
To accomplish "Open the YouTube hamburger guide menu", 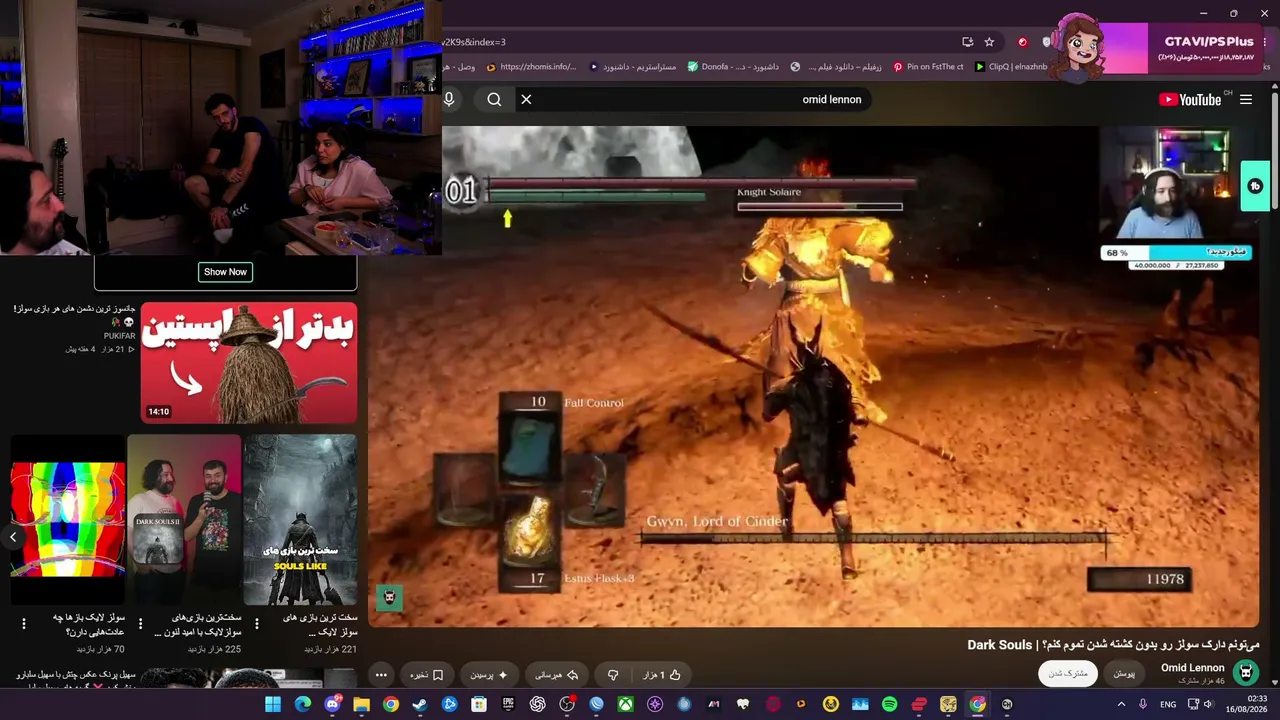I will click(1246, 99).
